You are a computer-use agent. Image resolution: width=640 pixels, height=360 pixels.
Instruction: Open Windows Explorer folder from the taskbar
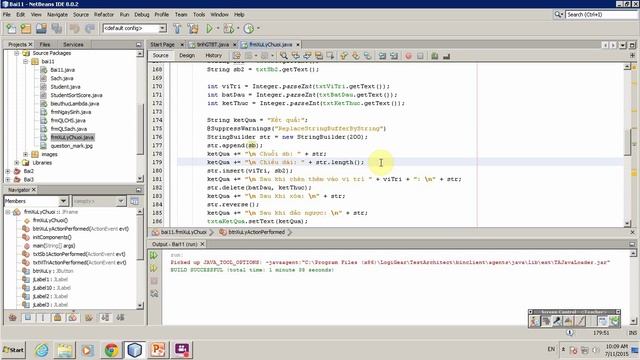tap(64, 350)
